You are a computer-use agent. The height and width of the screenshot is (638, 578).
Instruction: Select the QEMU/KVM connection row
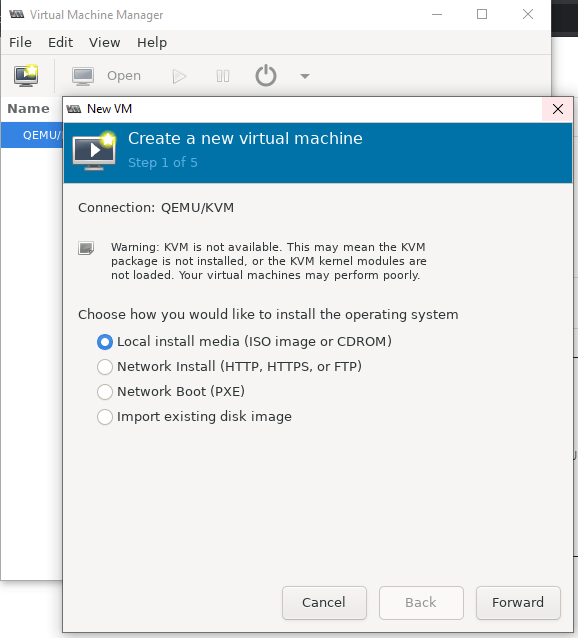(x=32, y=135)
